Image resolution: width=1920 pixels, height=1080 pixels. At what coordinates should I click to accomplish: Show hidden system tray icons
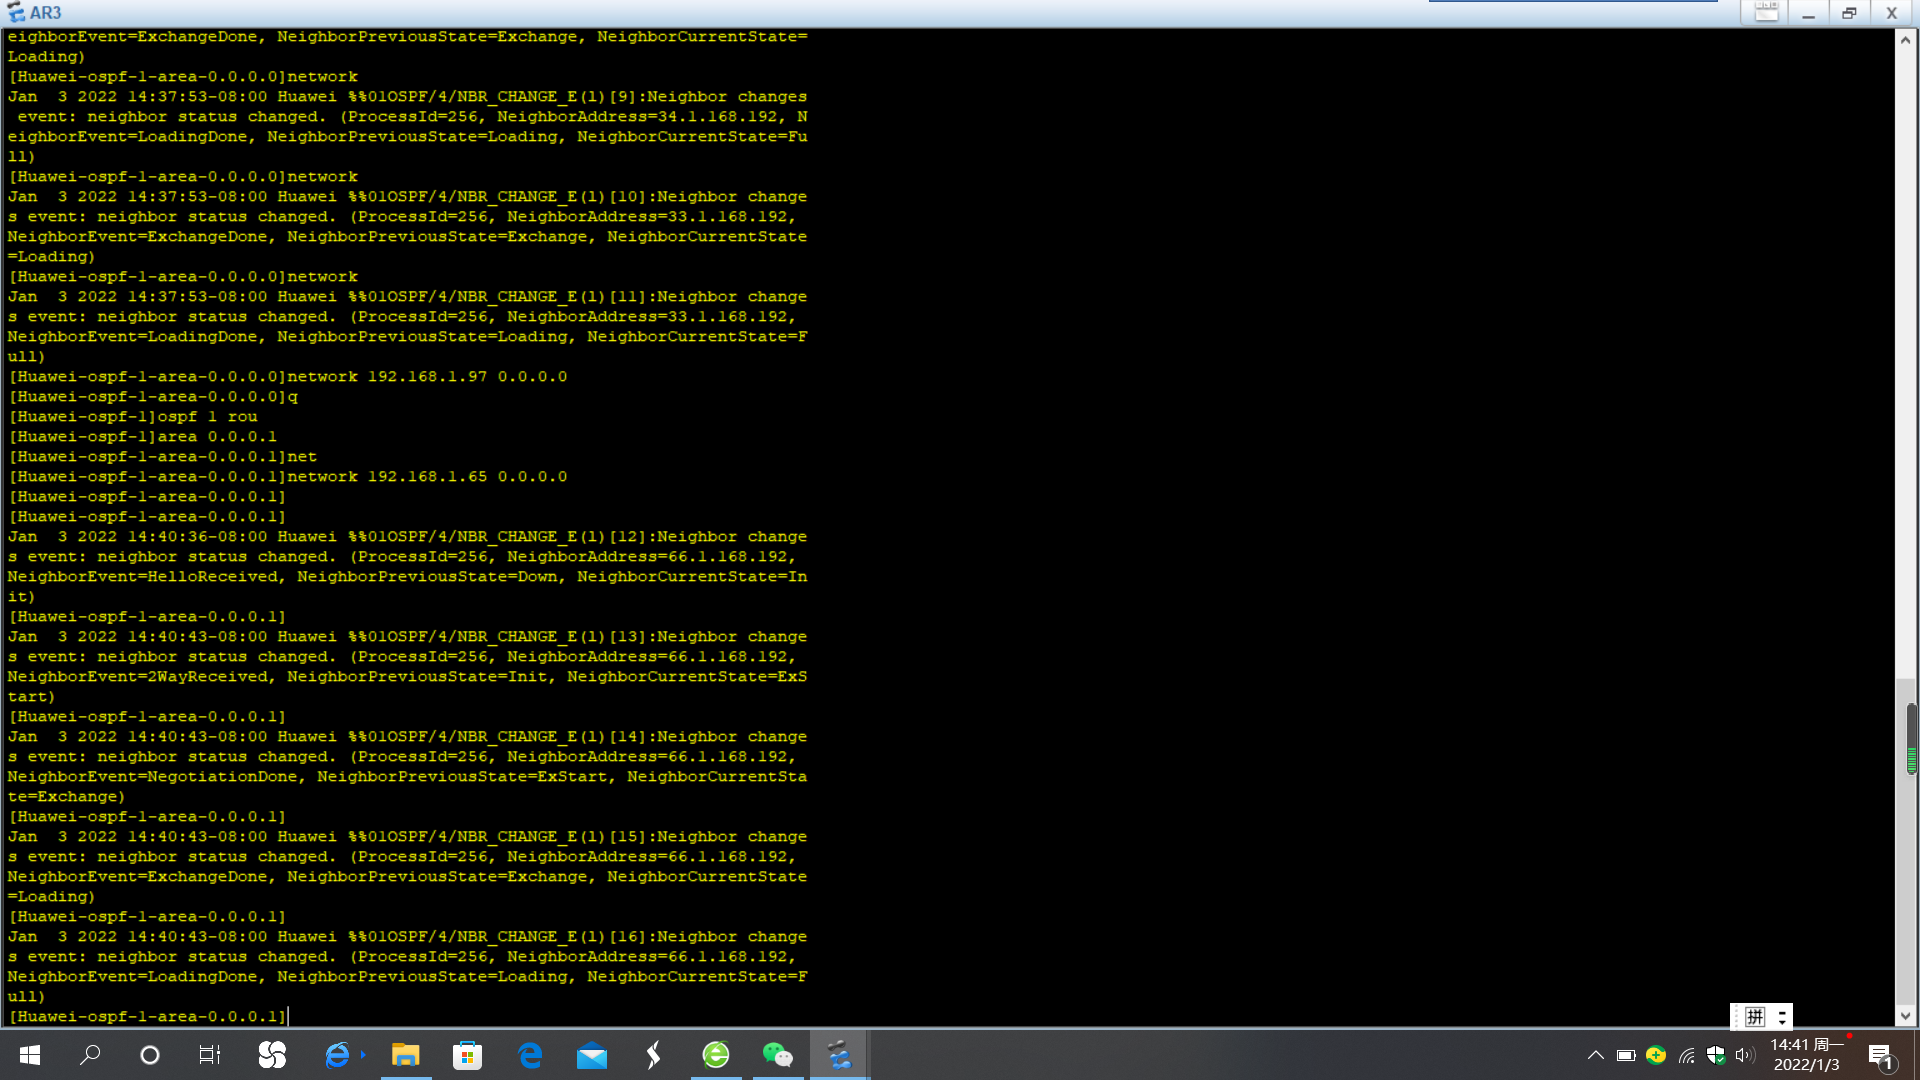tap(1596, 1055)
